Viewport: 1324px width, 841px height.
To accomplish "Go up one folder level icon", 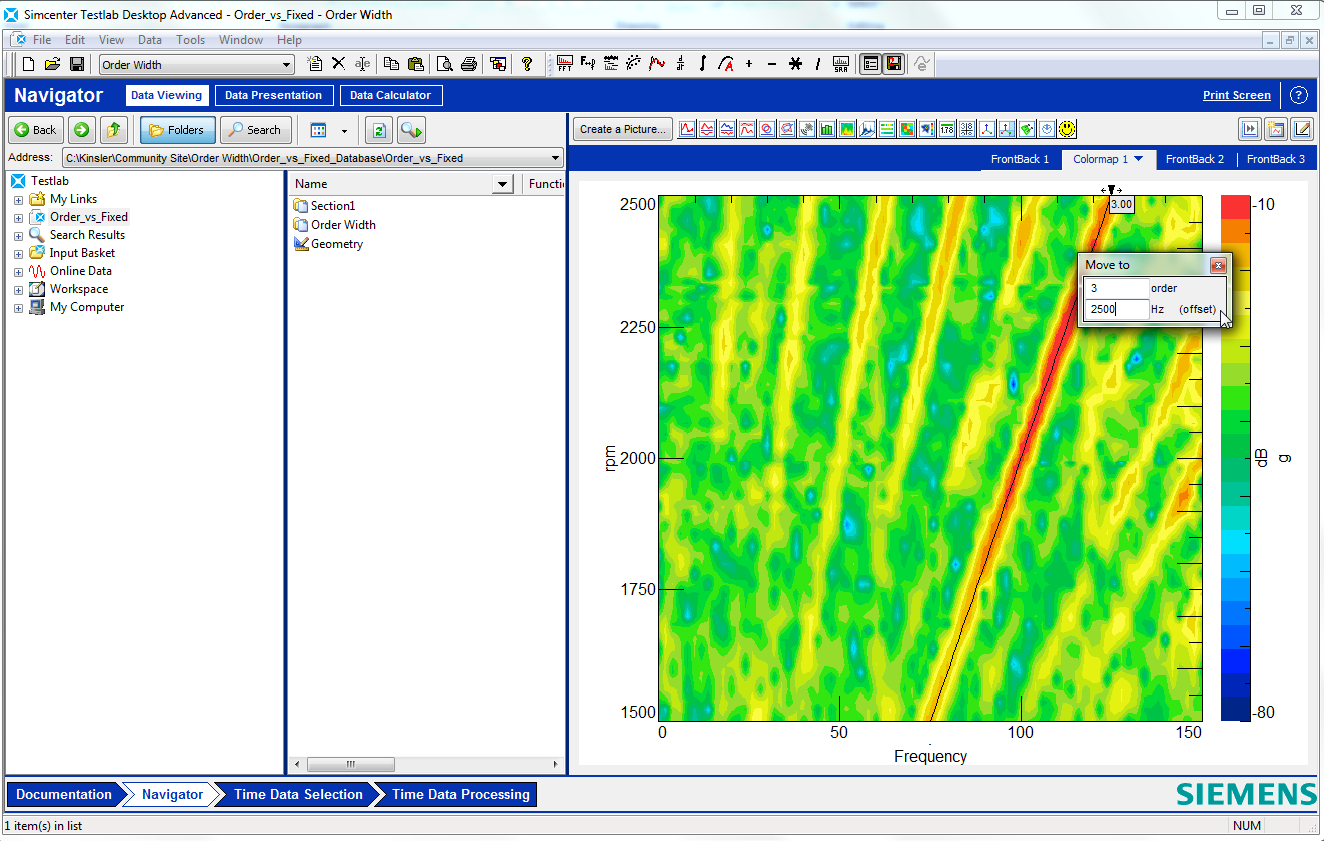I will tap(114, 130).
